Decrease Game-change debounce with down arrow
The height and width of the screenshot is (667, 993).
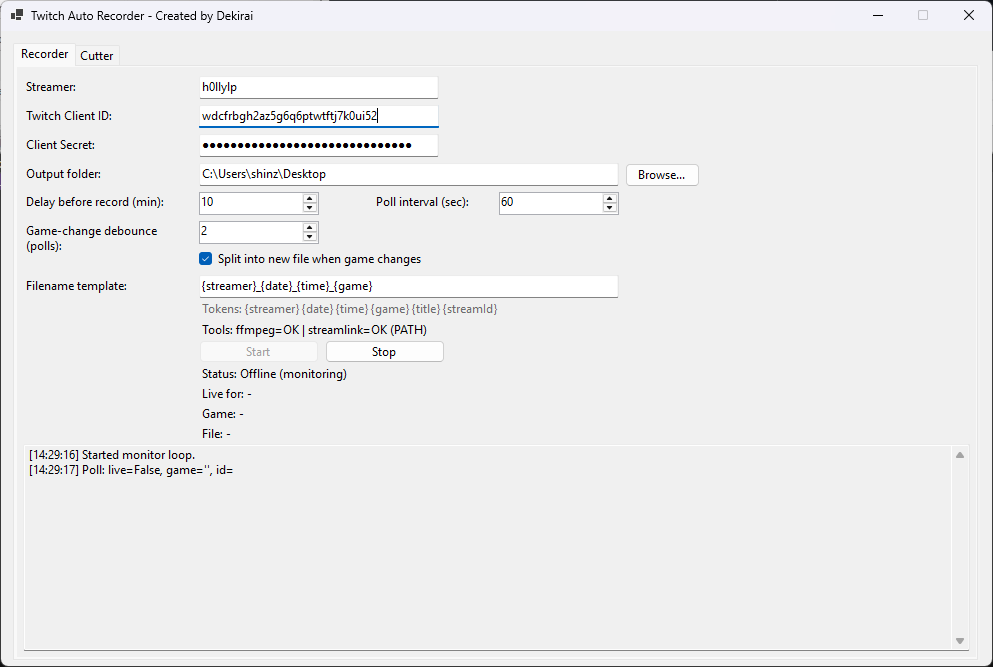(x=310, y=237)
